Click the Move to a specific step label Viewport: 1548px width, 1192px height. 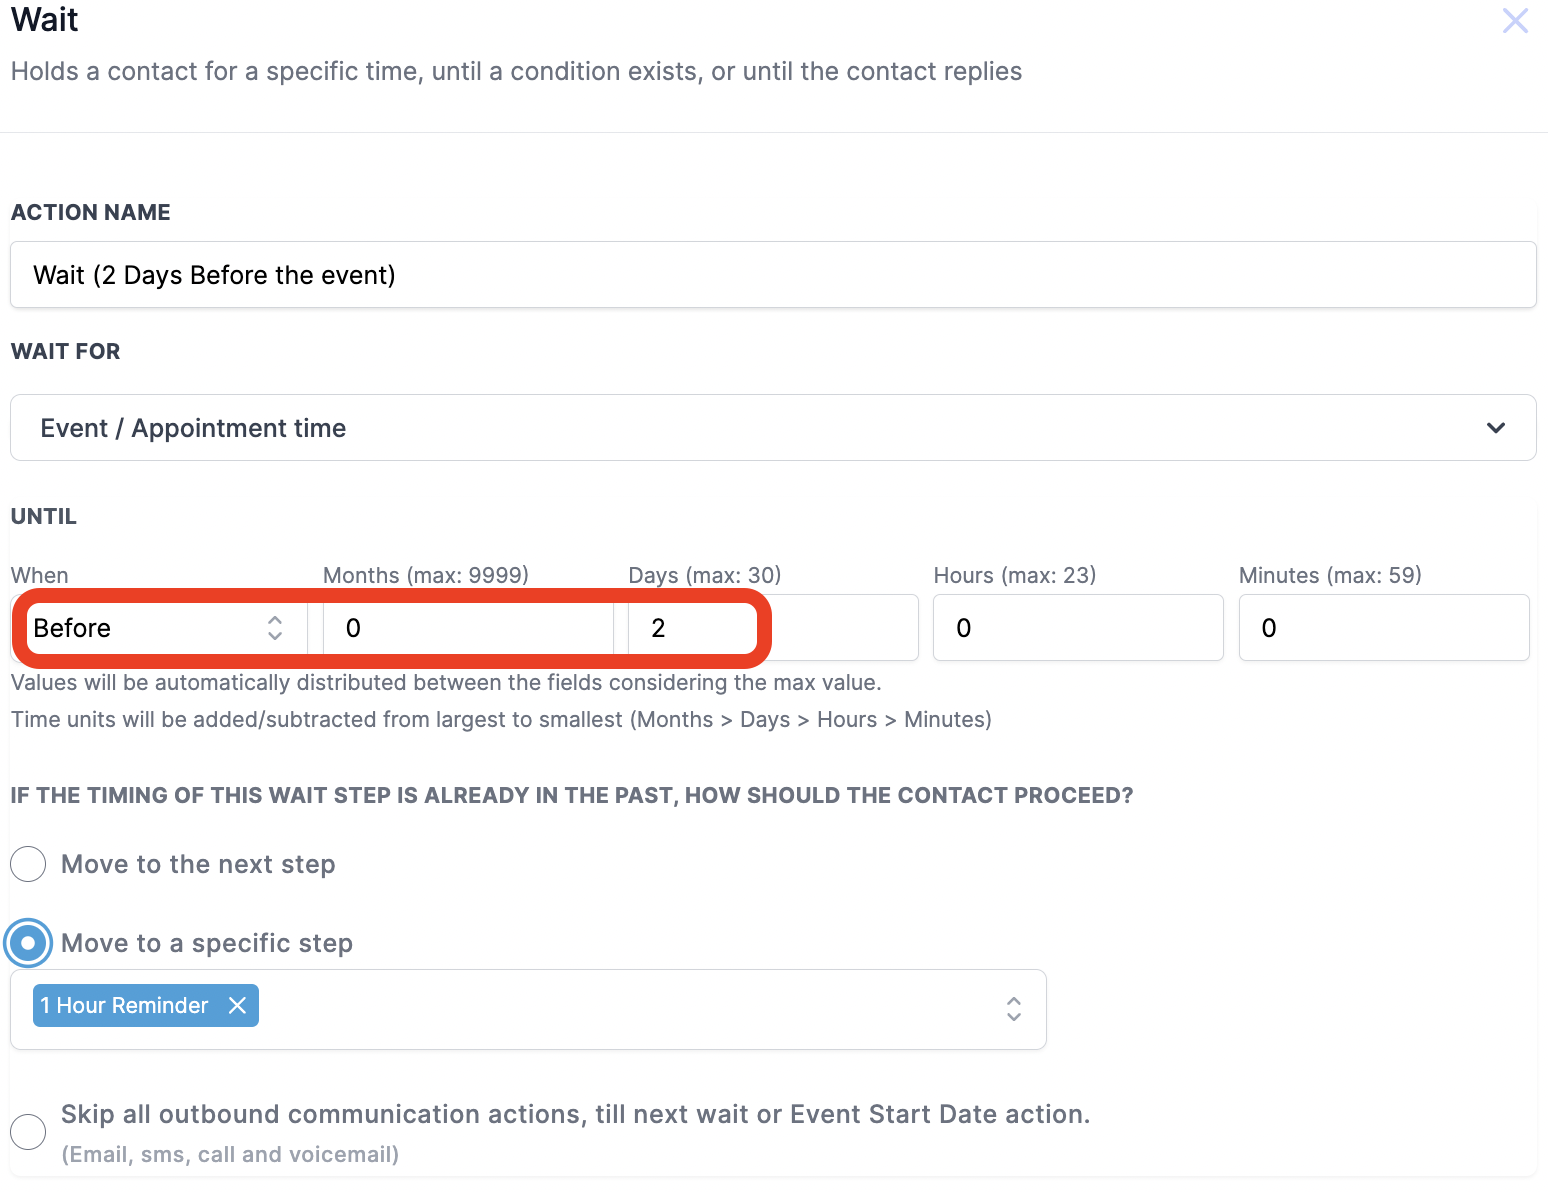207,943
